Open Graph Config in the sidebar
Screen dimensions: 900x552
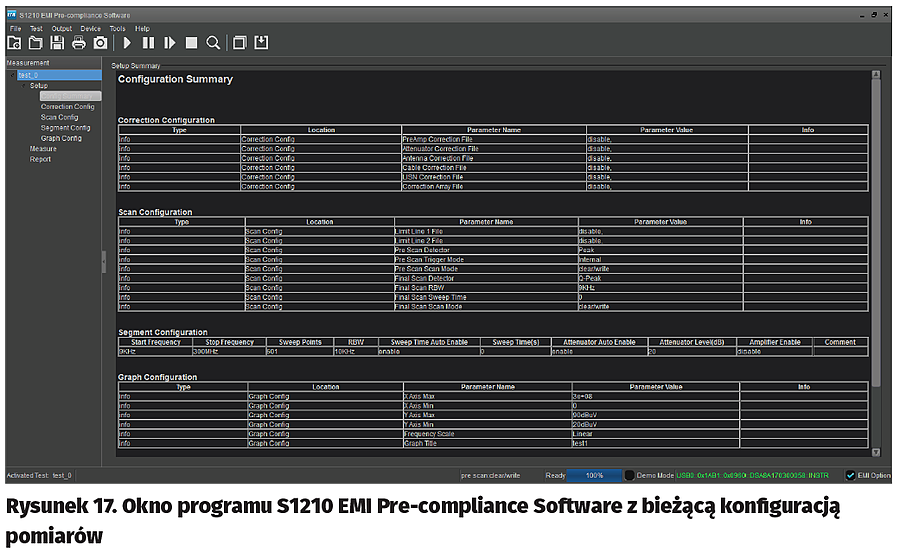[x=61, y=138]
